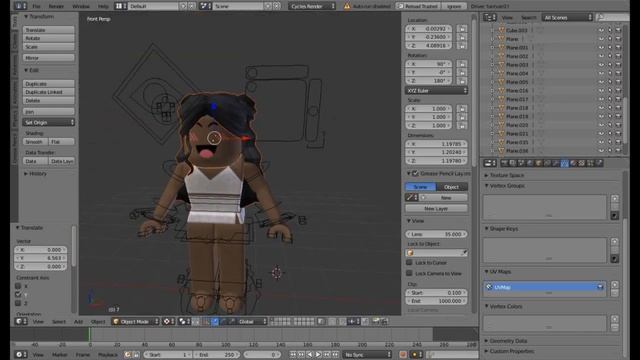This screenshot has height=360, width=640.
Task: Click the Lock to Object eyedropper icon
Action: pyautogui.click(x=464, y=253)
